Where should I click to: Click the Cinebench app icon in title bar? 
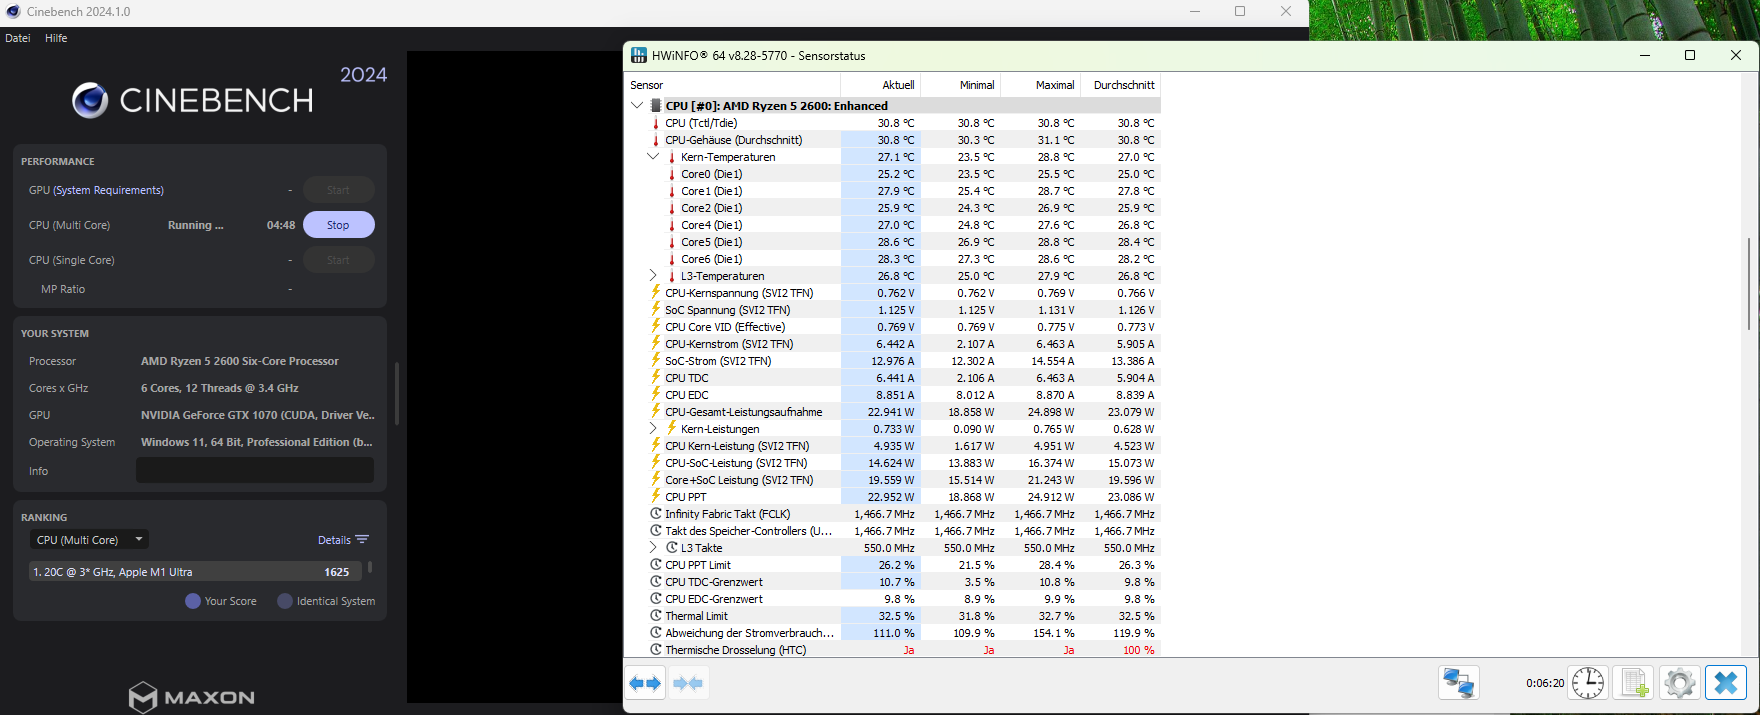pos(13,11)
